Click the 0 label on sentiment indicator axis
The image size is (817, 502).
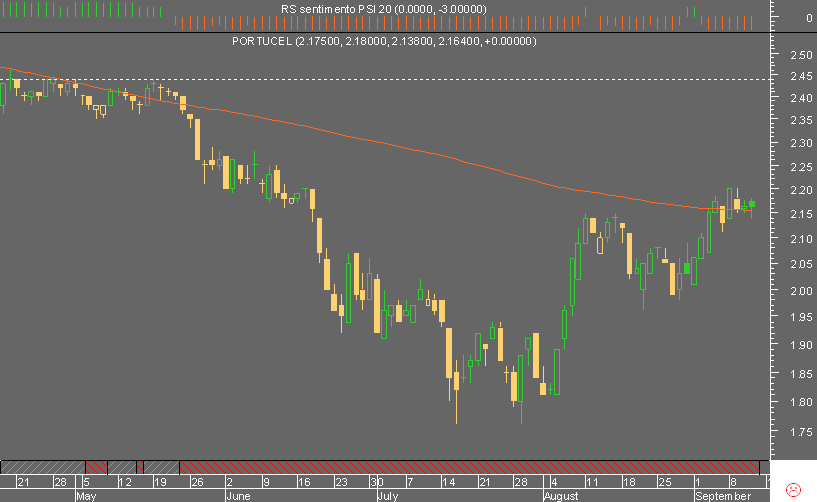coord(809,18)
